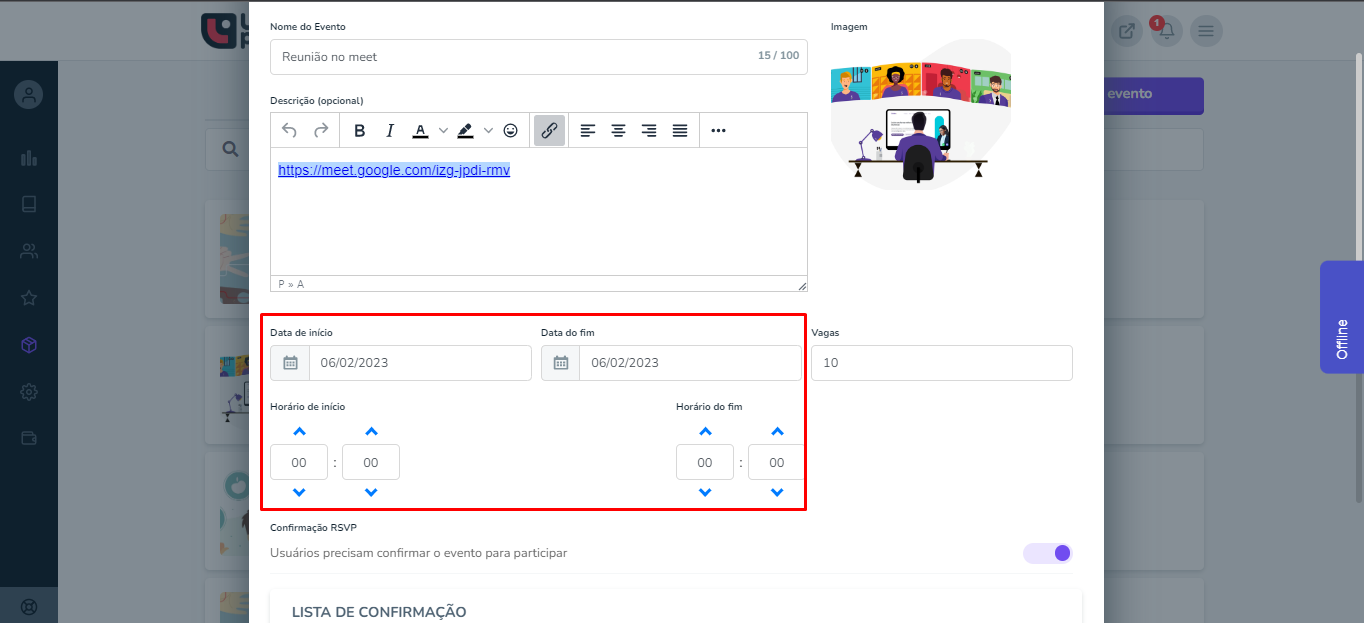Viewport: 1364px width, 623px height.
Task: Justify the text
Action: pyautogui.click(x=680, y=130)
